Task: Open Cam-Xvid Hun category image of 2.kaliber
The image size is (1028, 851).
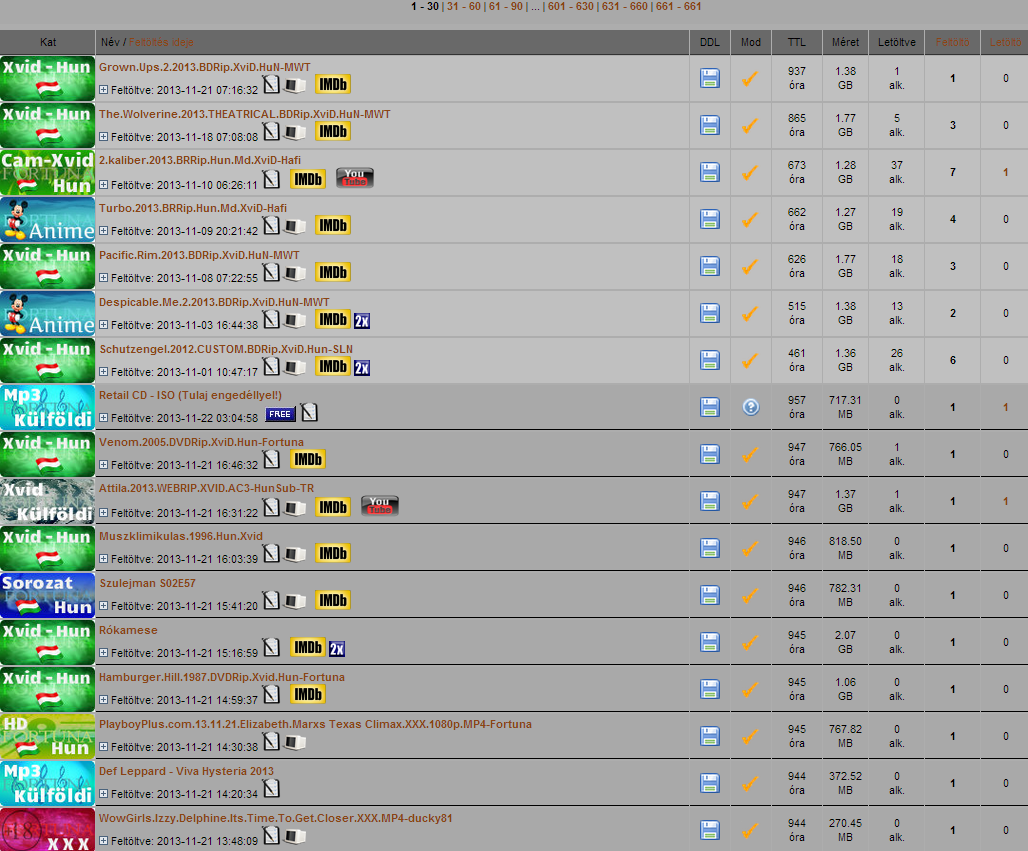Action: [48, 172]
